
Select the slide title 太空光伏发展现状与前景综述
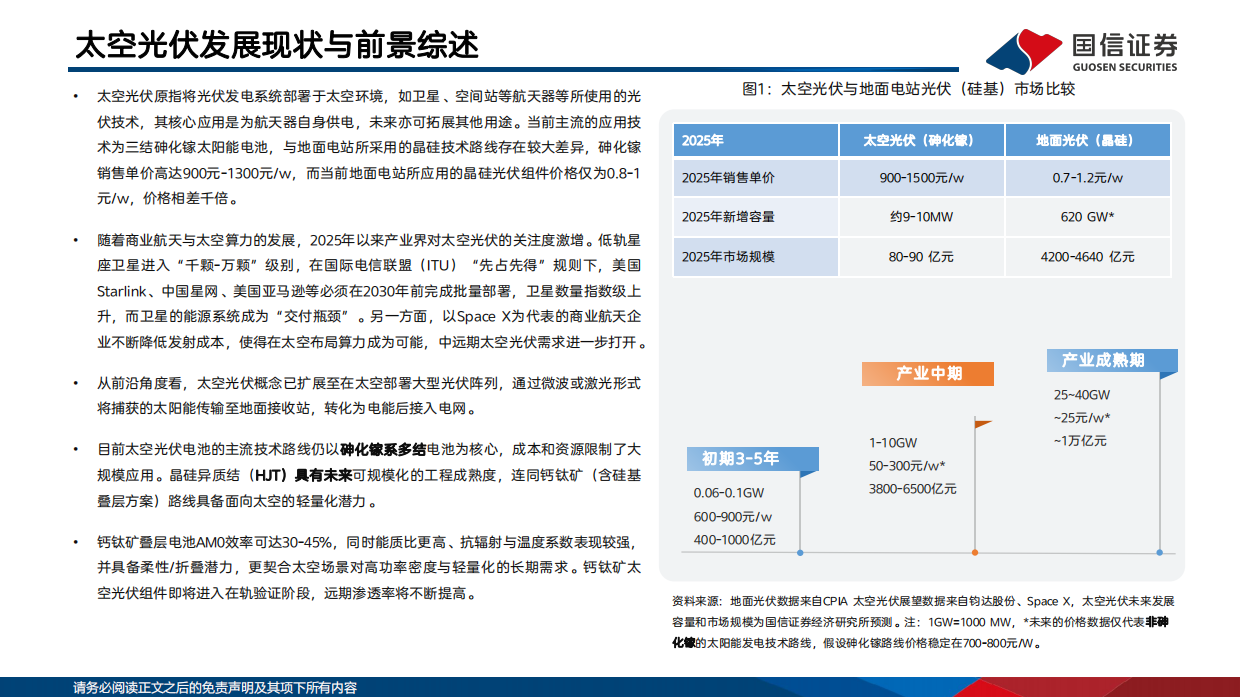[280, 44]
